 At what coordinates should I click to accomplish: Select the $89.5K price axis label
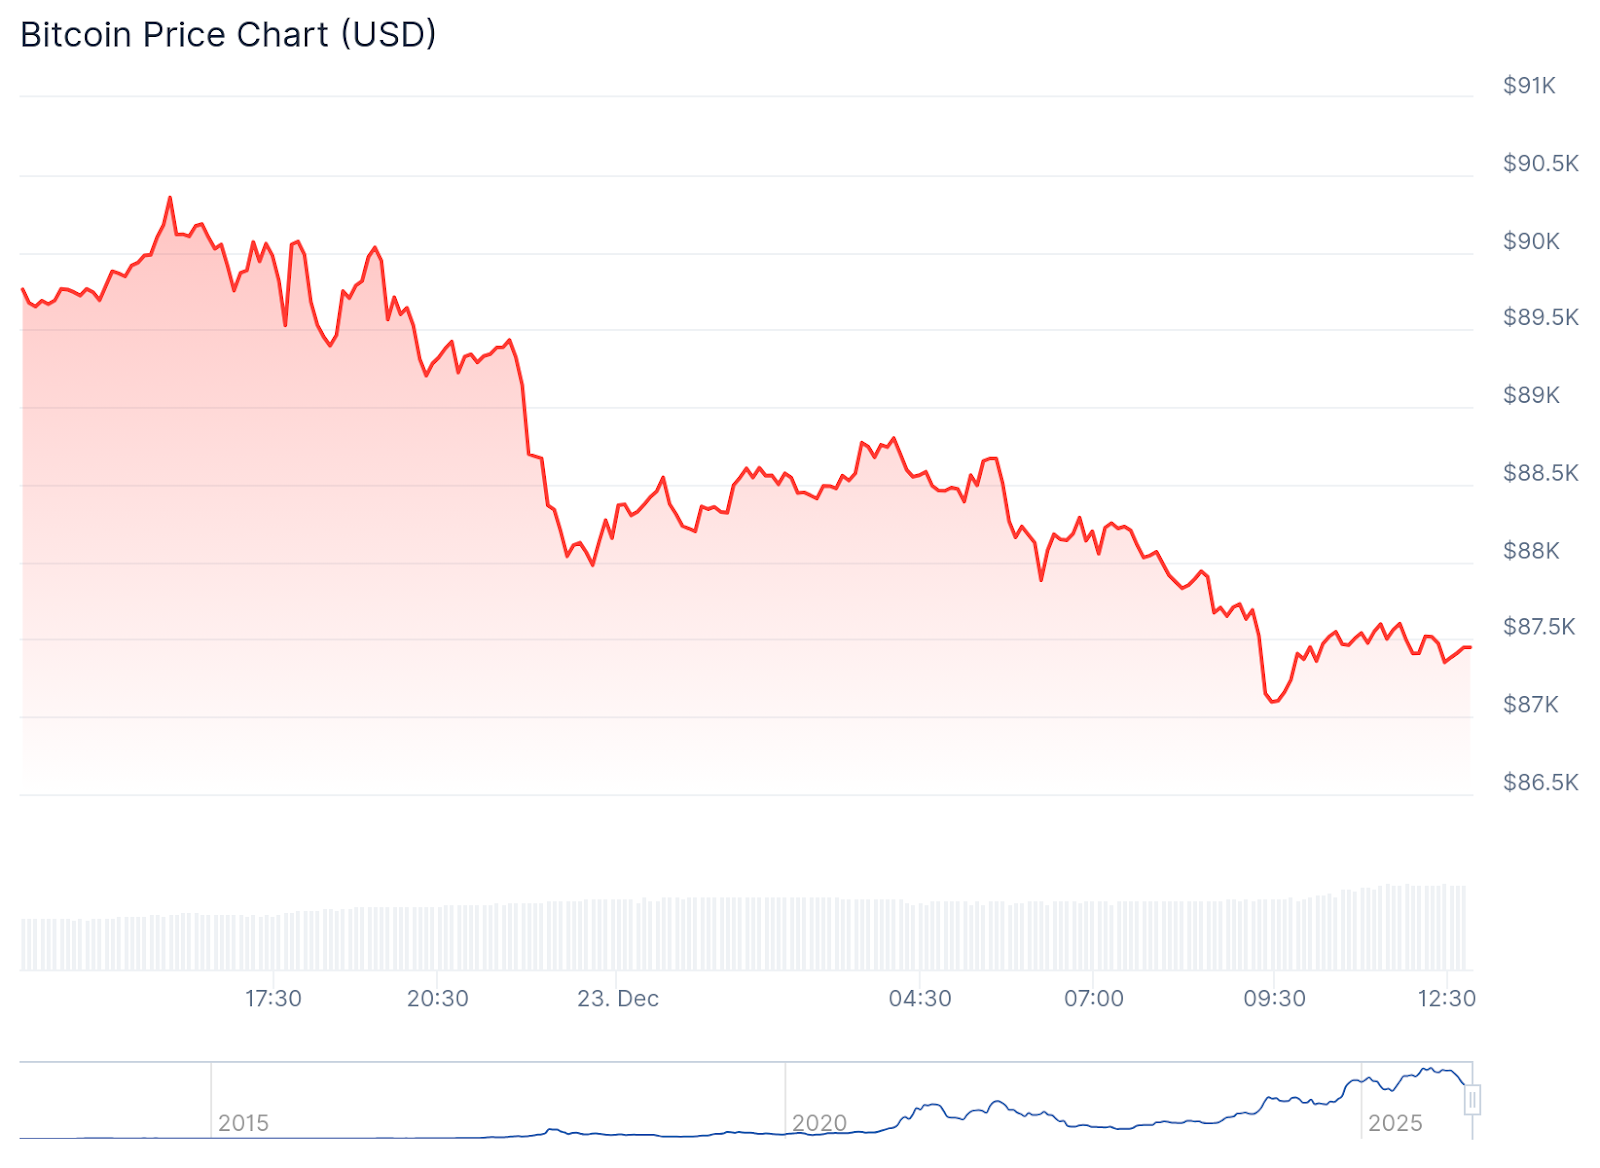point(1540,317)
